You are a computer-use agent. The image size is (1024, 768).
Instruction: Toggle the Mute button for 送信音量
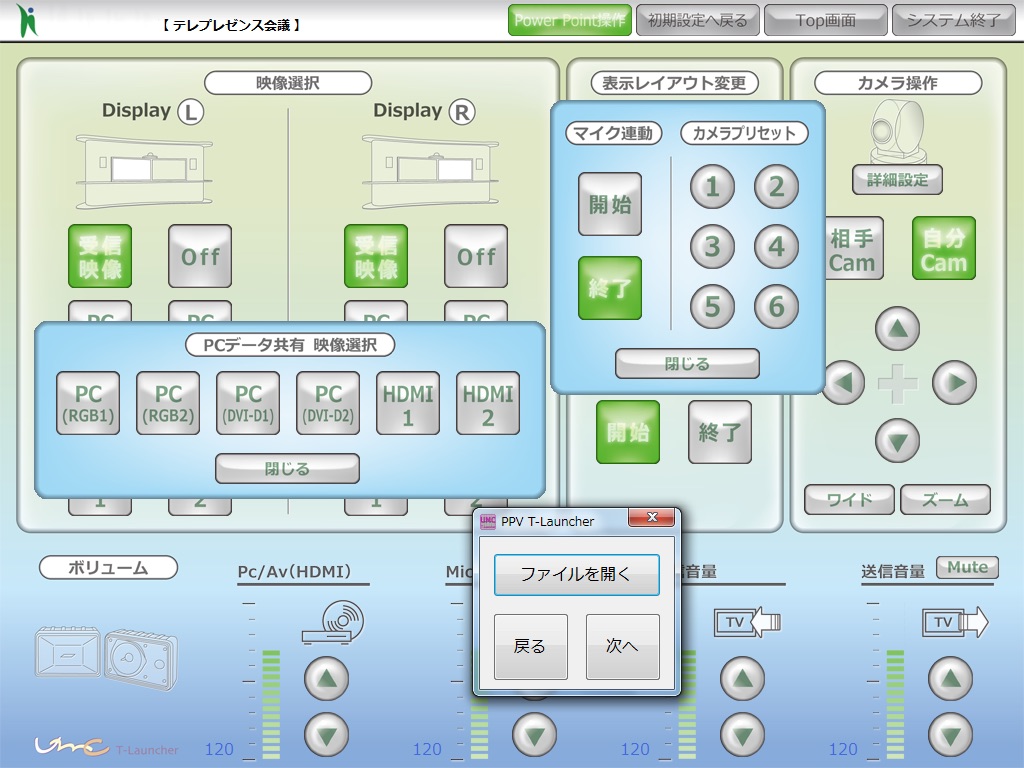click(967, 567)
